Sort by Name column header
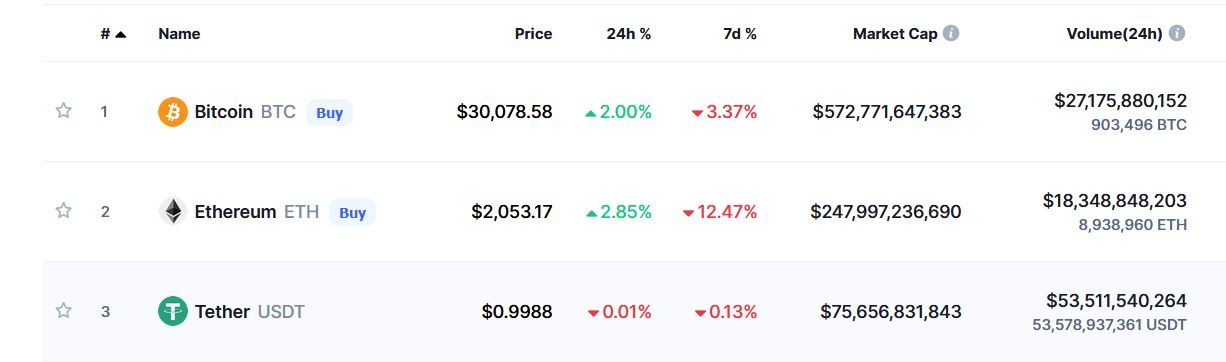Viewport: 1226px width, 362px height. coord(179,33)
